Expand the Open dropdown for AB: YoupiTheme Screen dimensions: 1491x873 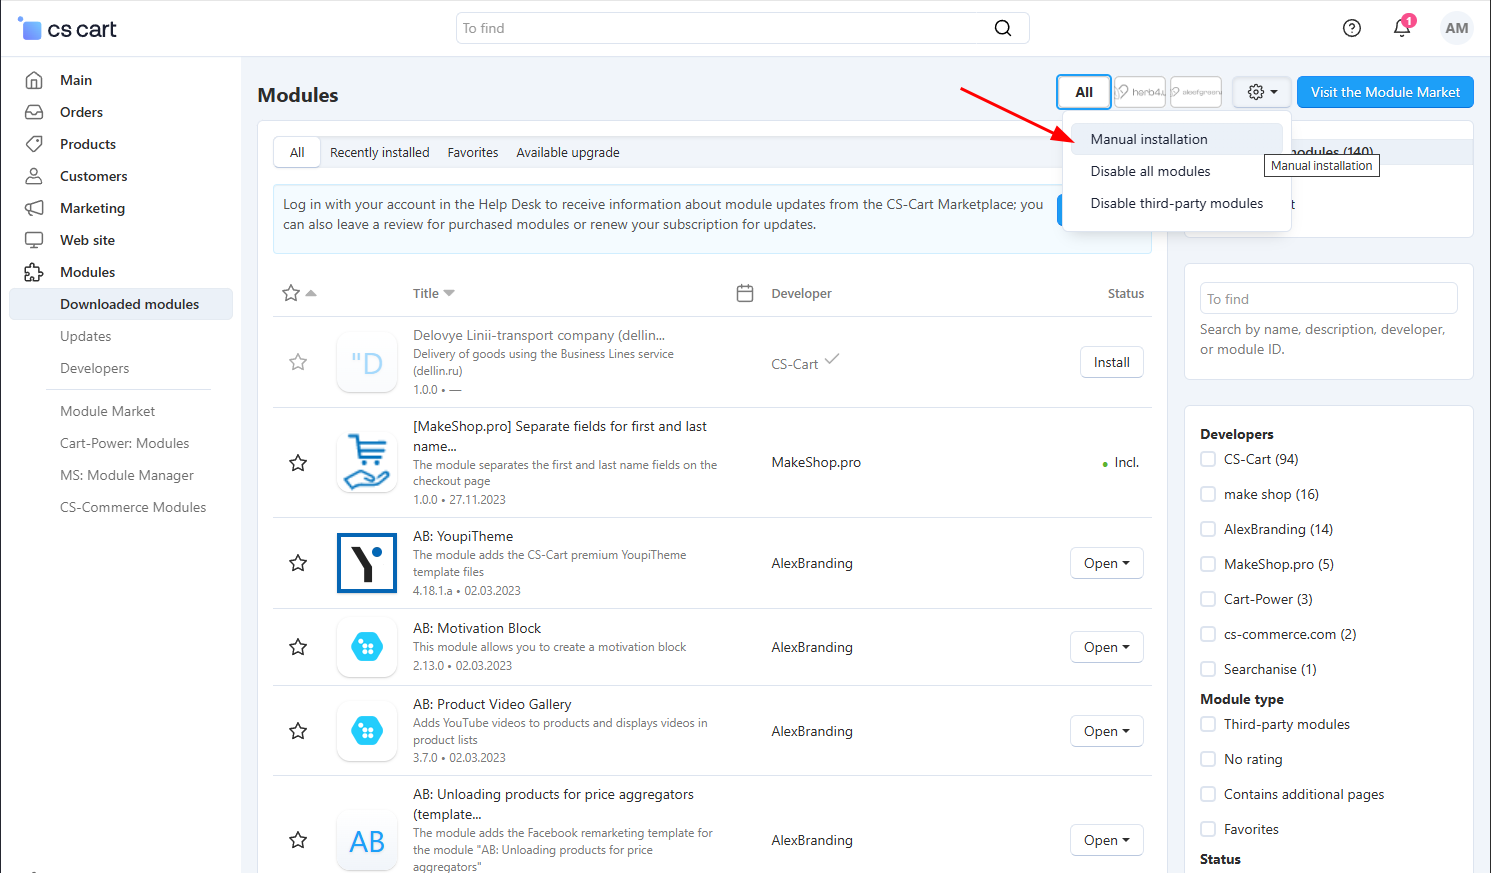[x=1106, y=563]
